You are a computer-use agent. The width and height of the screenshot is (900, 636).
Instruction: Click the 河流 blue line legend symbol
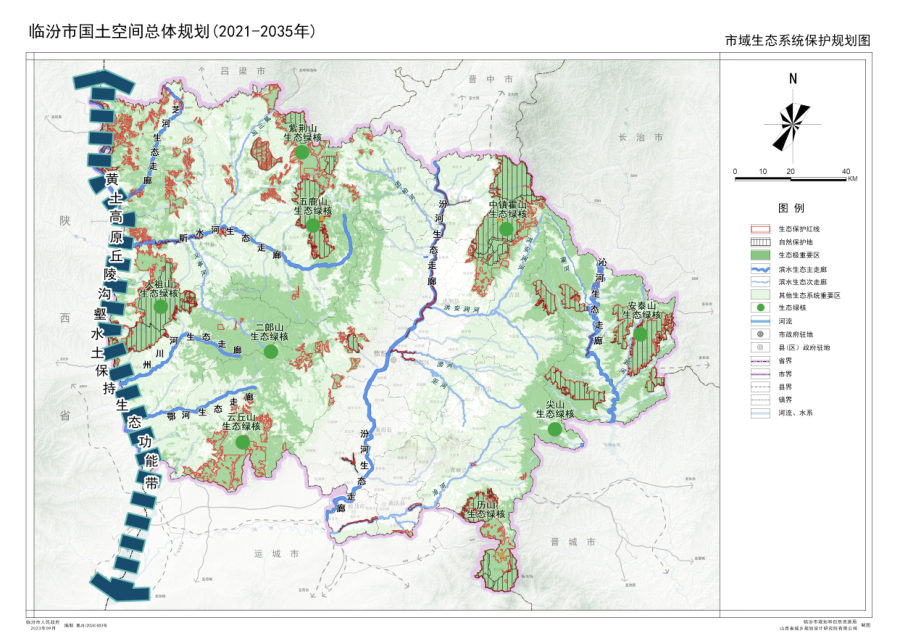tap(761, 321)
